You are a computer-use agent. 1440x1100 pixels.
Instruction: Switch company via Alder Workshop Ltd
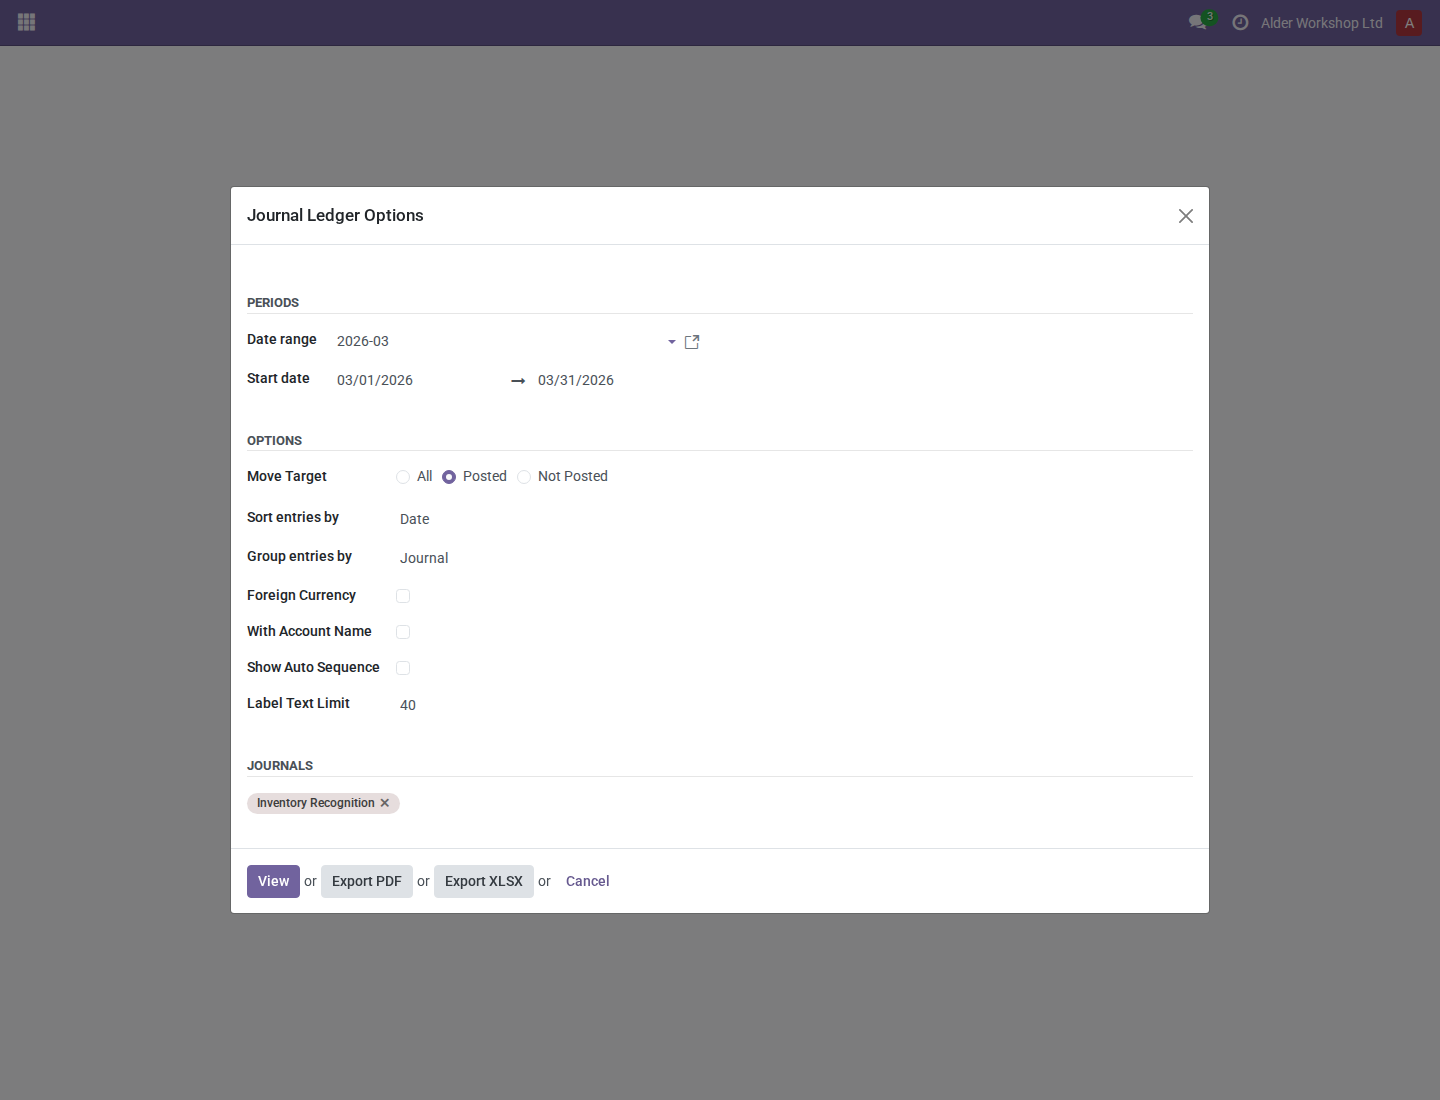(x=1322, y=23)
